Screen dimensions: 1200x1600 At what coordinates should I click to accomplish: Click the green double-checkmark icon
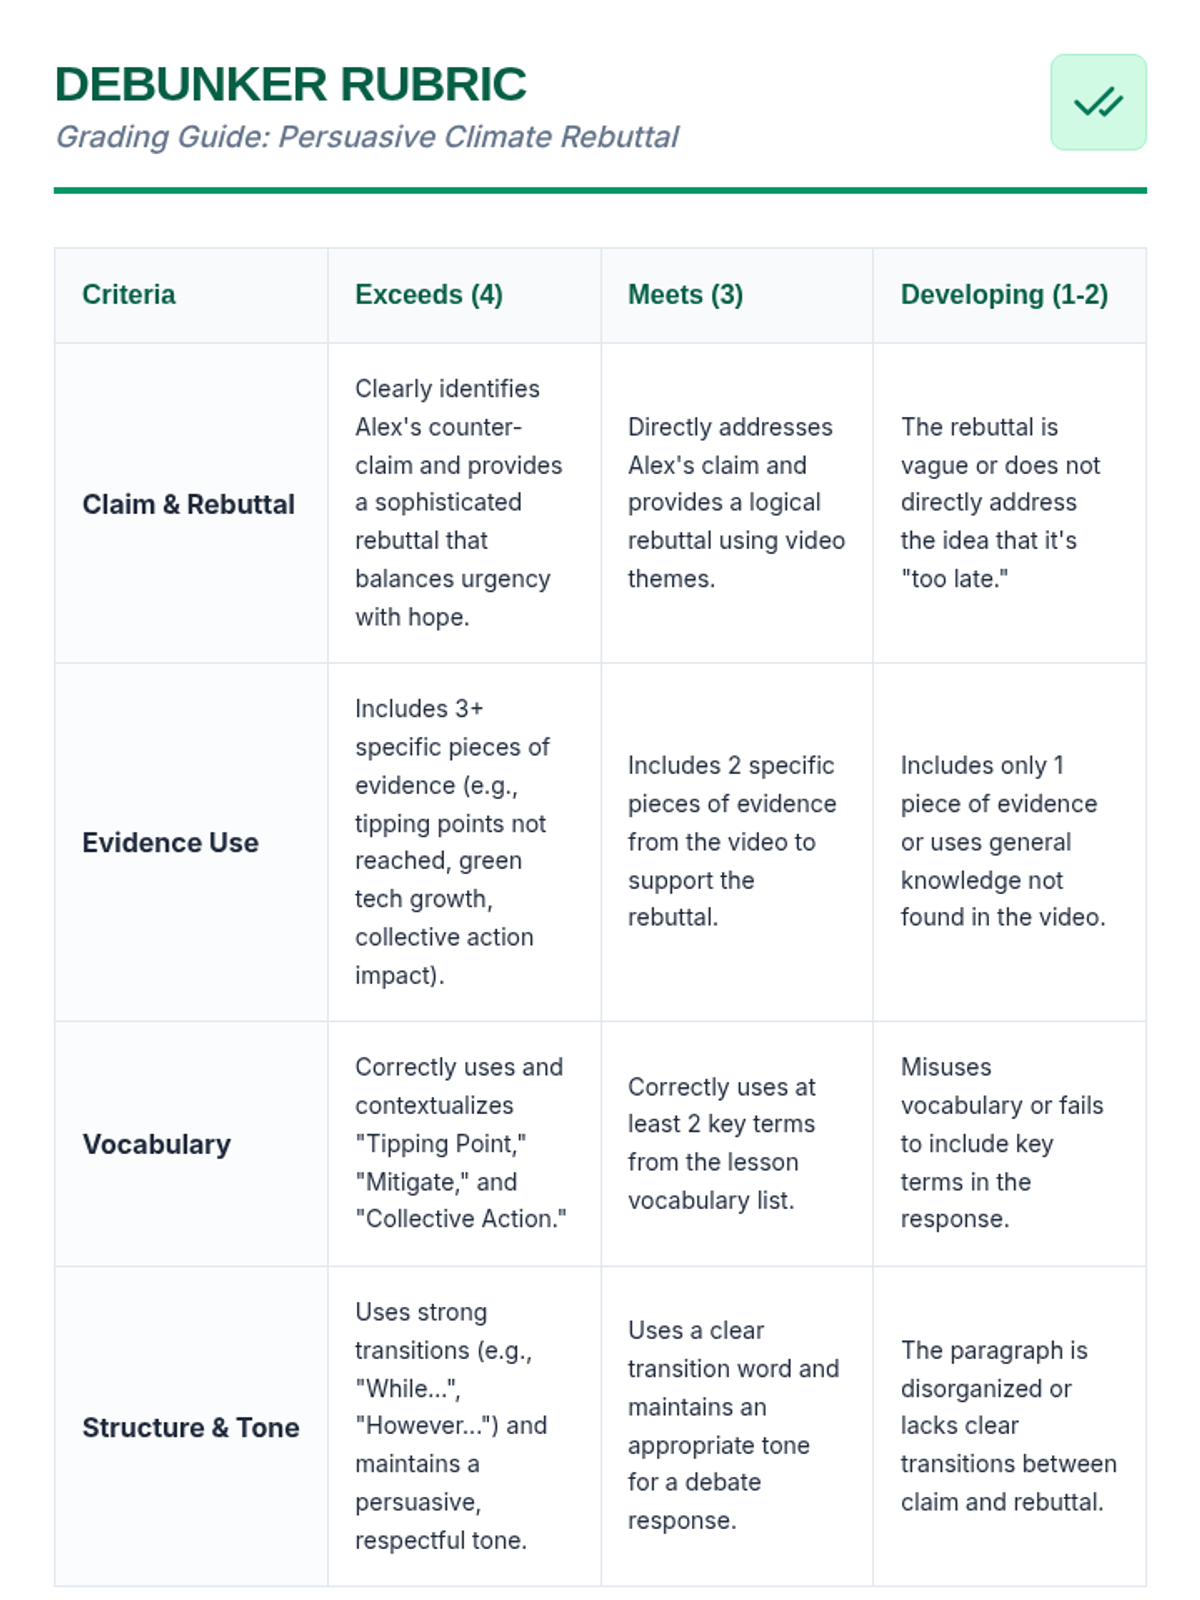tap(1098, 102)
